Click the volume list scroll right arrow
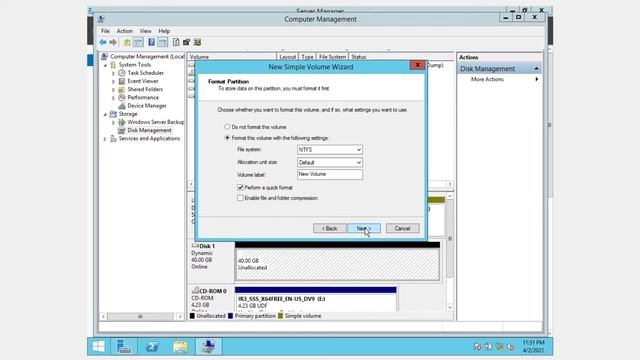Viewport: 640px width, 360px height. (x=449, y=184)
